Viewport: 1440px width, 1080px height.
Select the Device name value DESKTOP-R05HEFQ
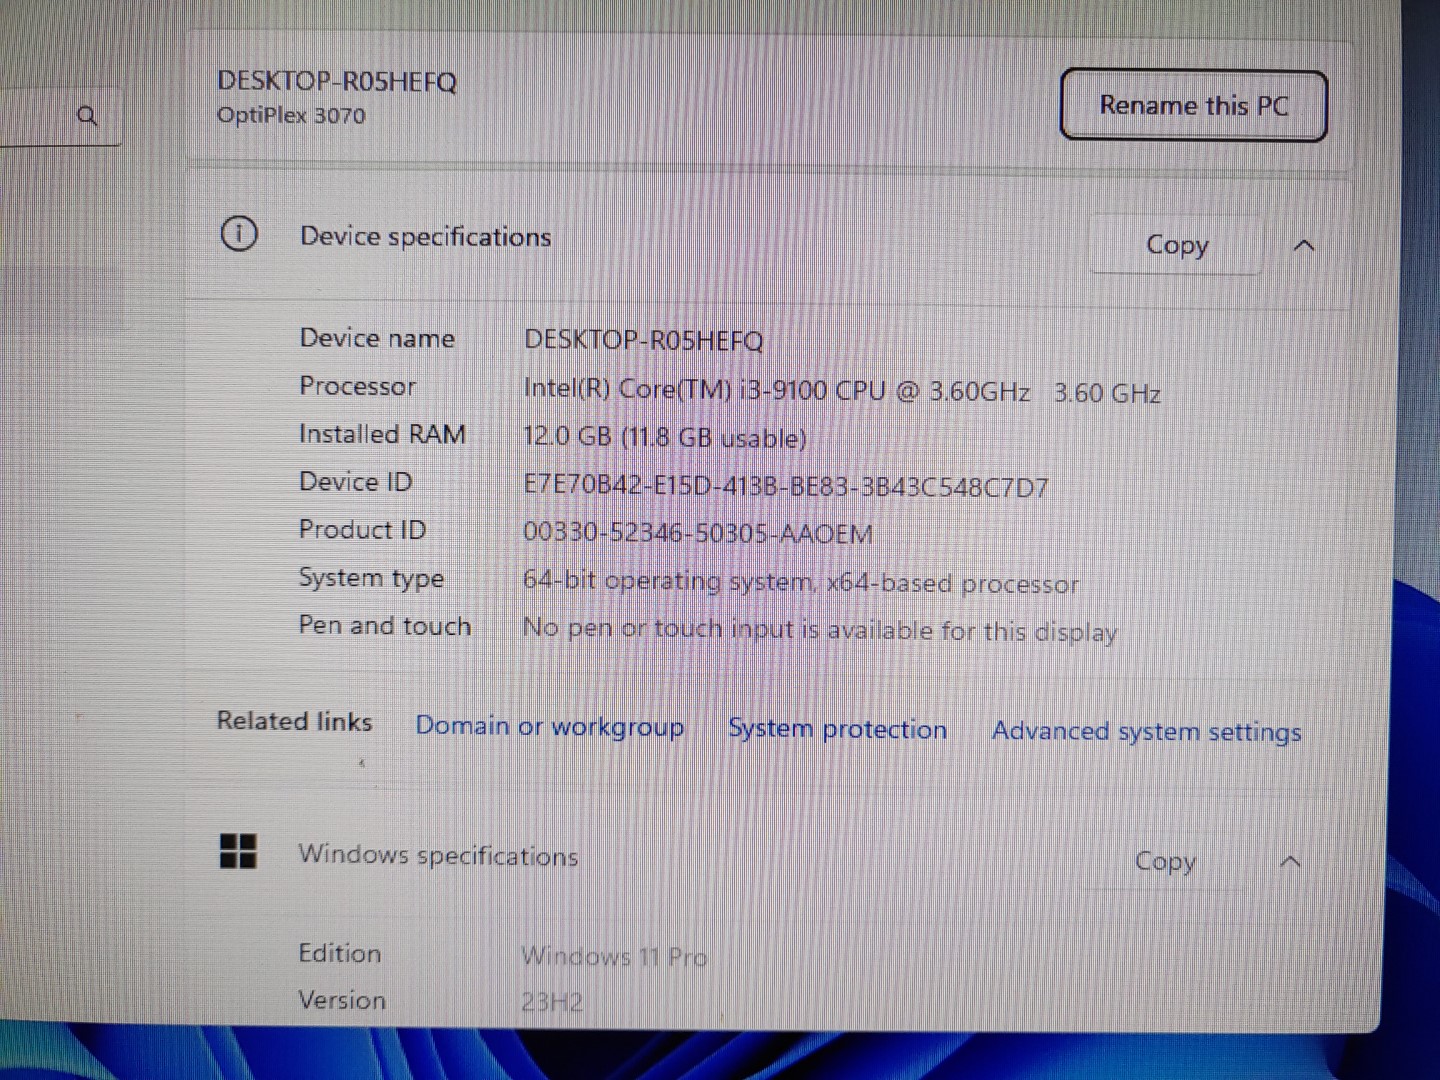pos(644,340)
